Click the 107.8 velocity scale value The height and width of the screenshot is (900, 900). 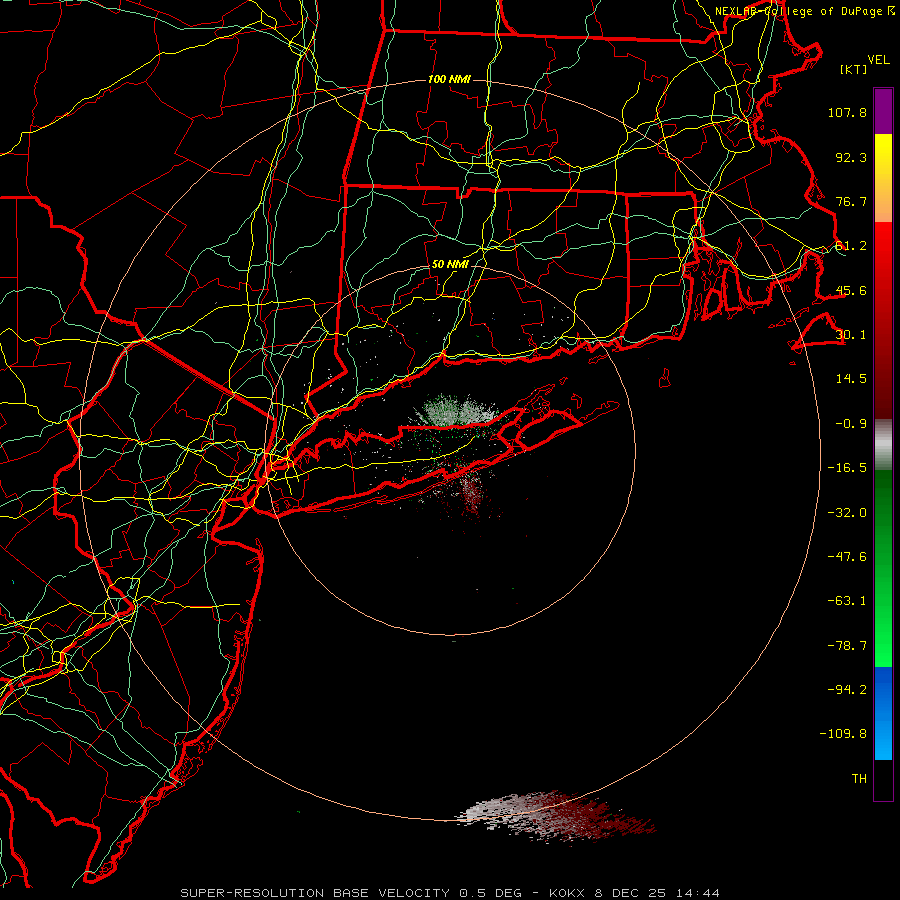point(847,112)
